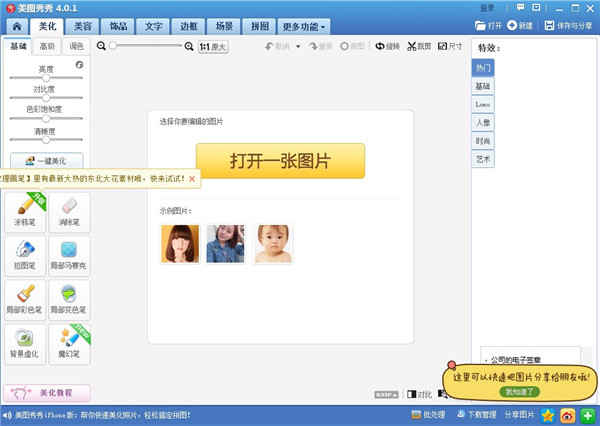Image resolution: width=600 pixels, height=426 pixels.
Task: Choose the 时尚 fashion effects category
Action: (x=483, y=141)
